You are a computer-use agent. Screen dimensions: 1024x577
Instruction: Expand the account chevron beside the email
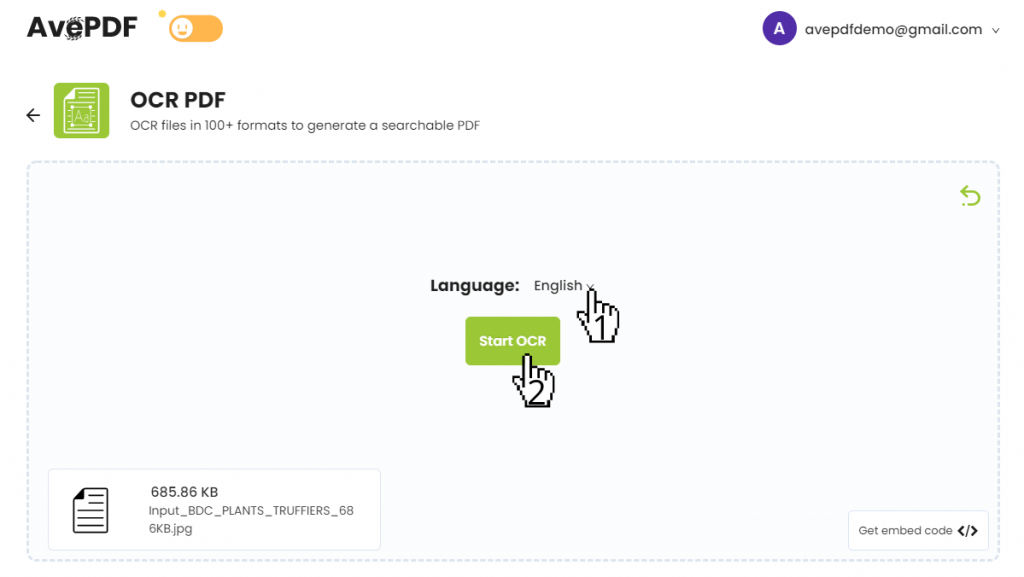995,31
